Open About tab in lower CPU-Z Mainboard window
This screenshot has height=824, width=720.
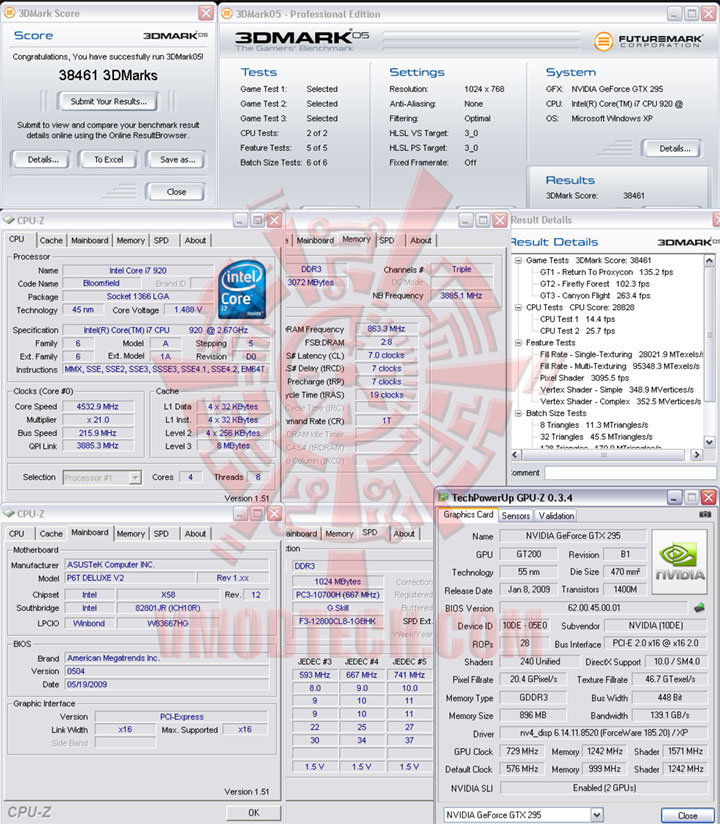195,533
